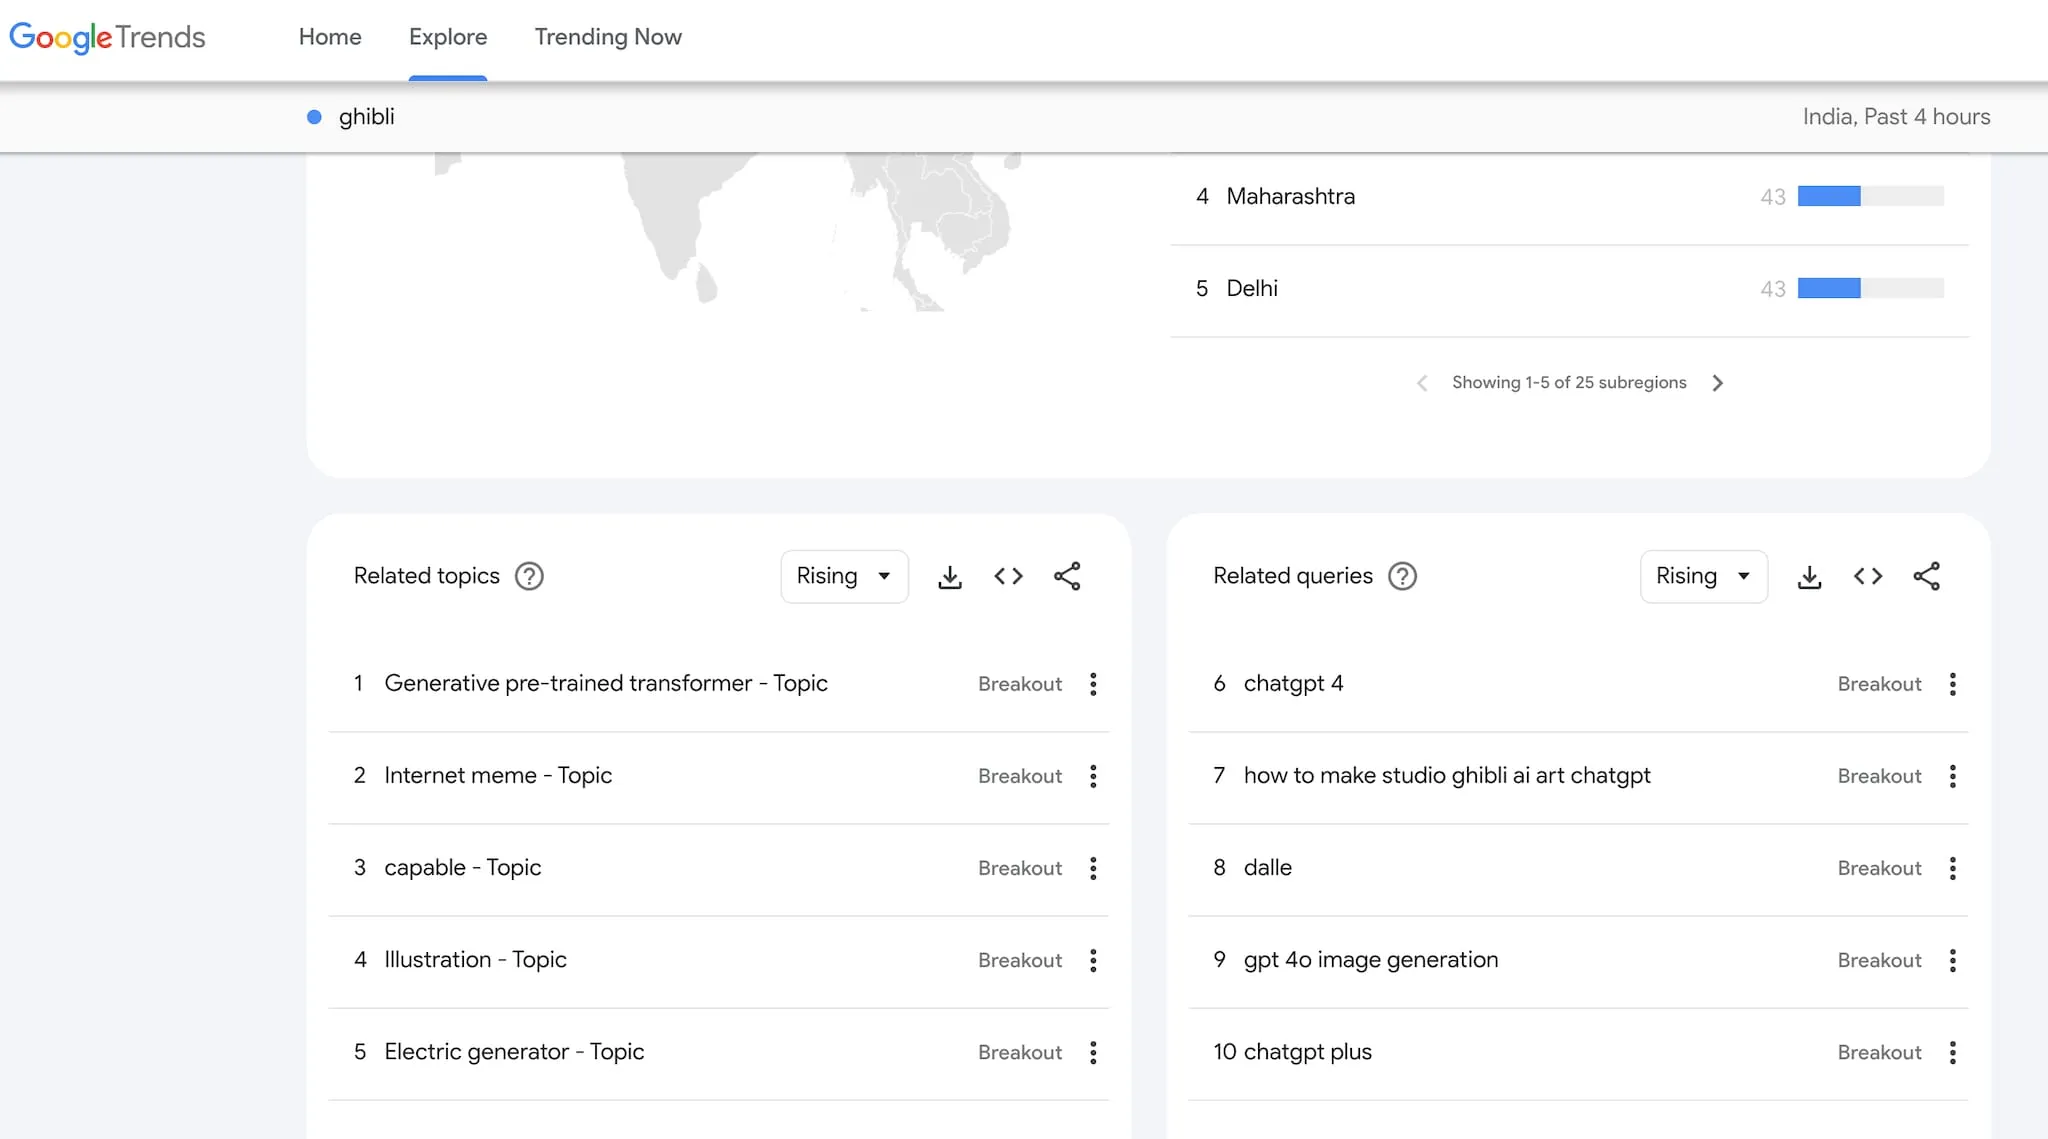Image resolution: width=2048 pixels, height=1139 pixels.
Task: Go to previous page of subregions
Action: [x=1422, y=383]
